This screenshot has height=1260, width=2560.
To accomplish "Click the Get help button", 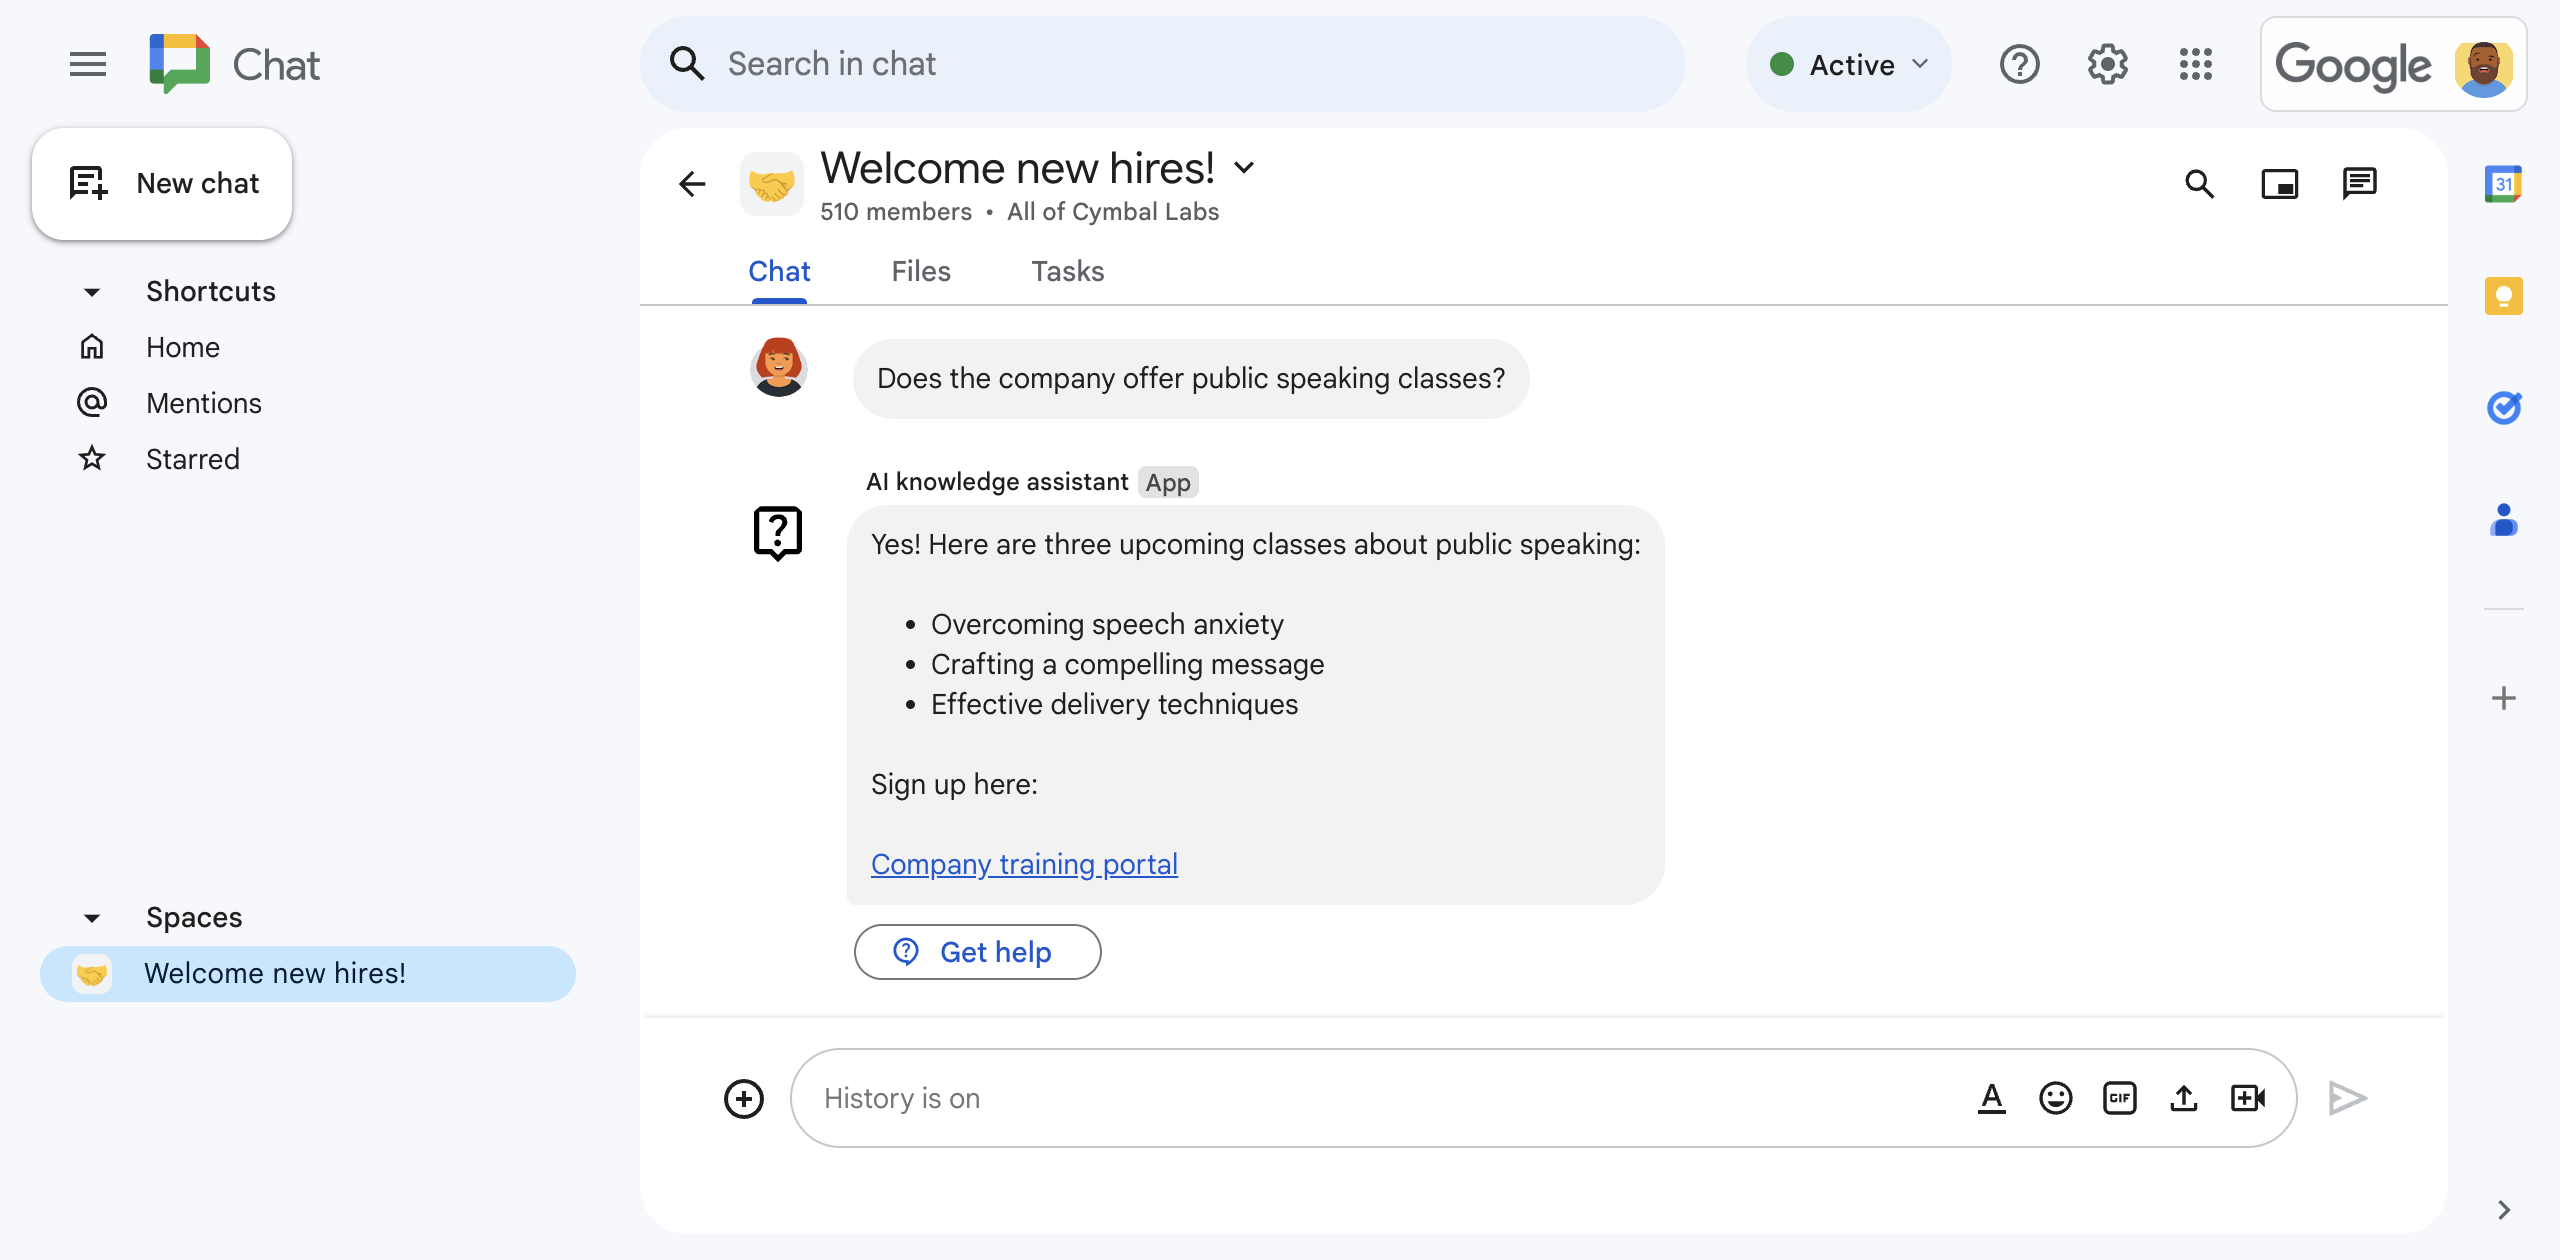I will pos(976,952).
